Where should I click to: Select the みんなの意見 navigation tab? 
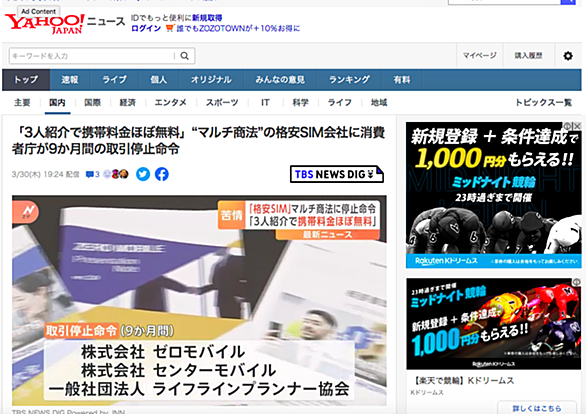coord(280,80)
